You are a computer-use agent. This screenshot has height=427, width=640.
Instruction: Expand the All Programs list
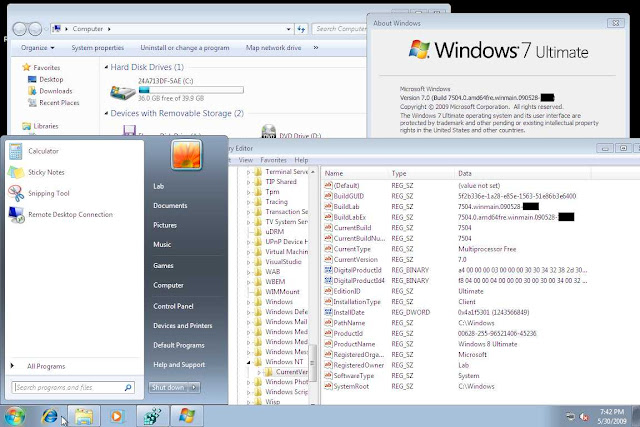[48, 366]
